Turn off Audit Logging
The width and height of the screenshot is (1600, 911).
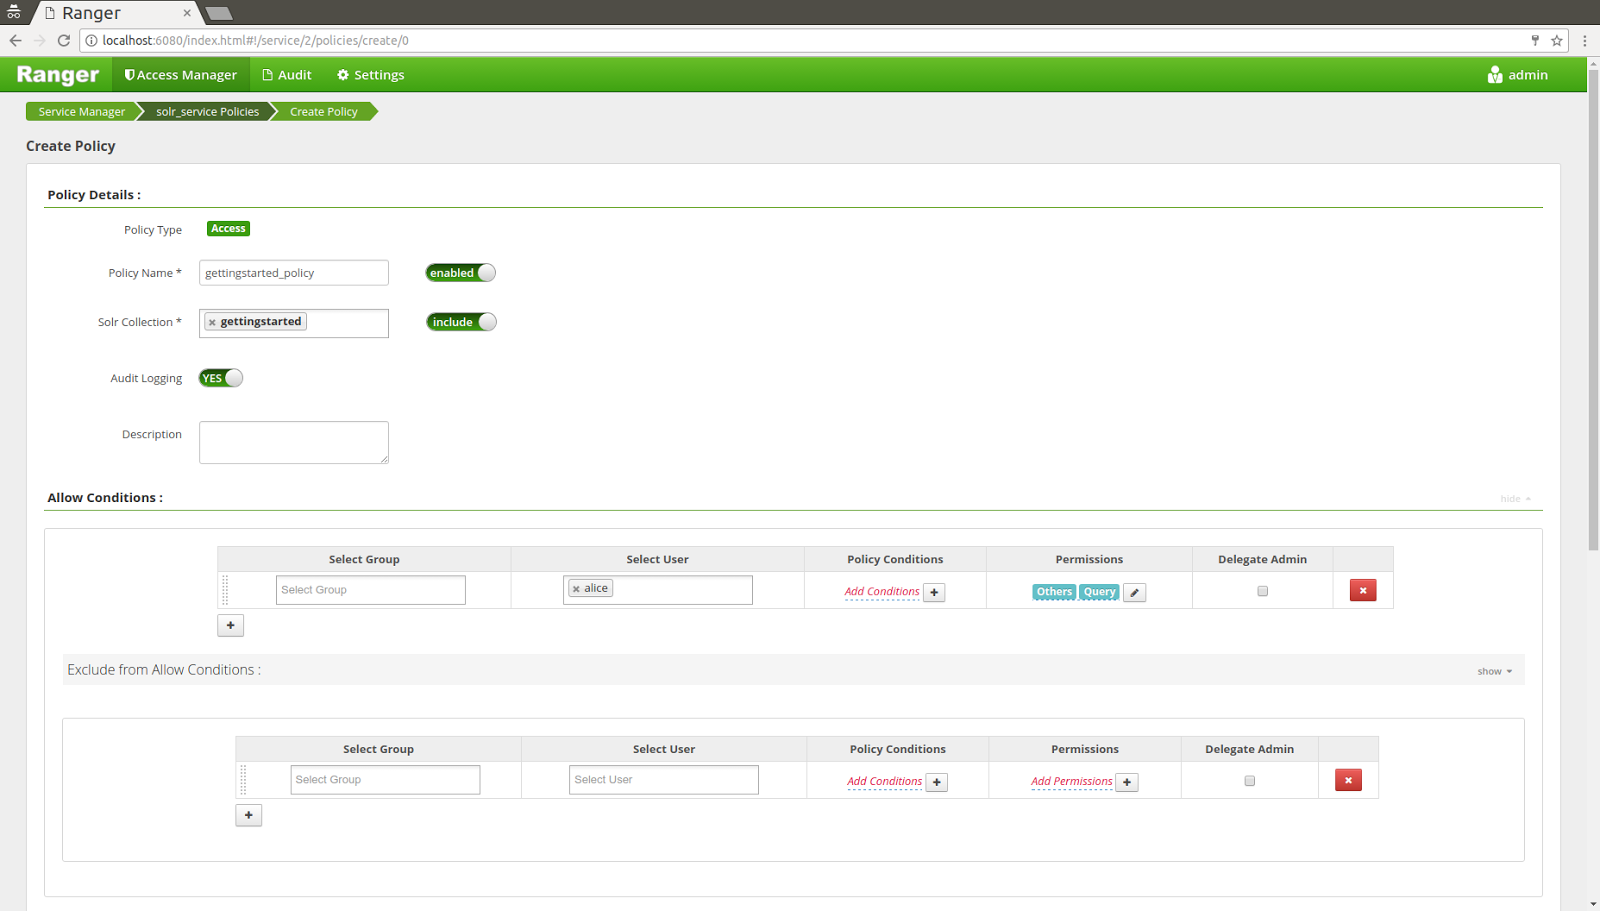(x=220, y=378)
